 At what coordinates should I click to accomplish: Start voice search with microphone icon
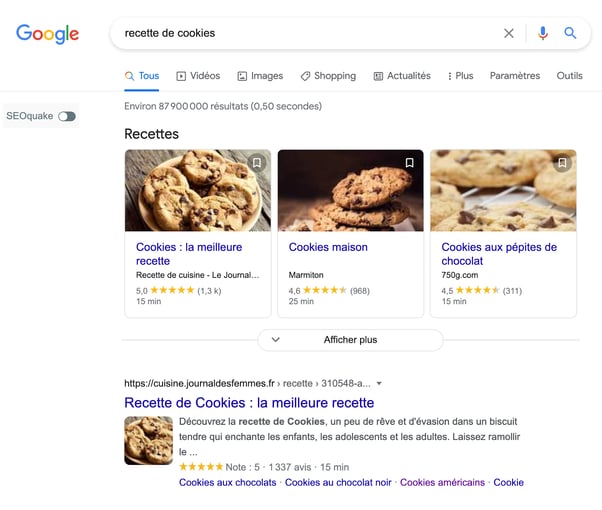(543, 33)
